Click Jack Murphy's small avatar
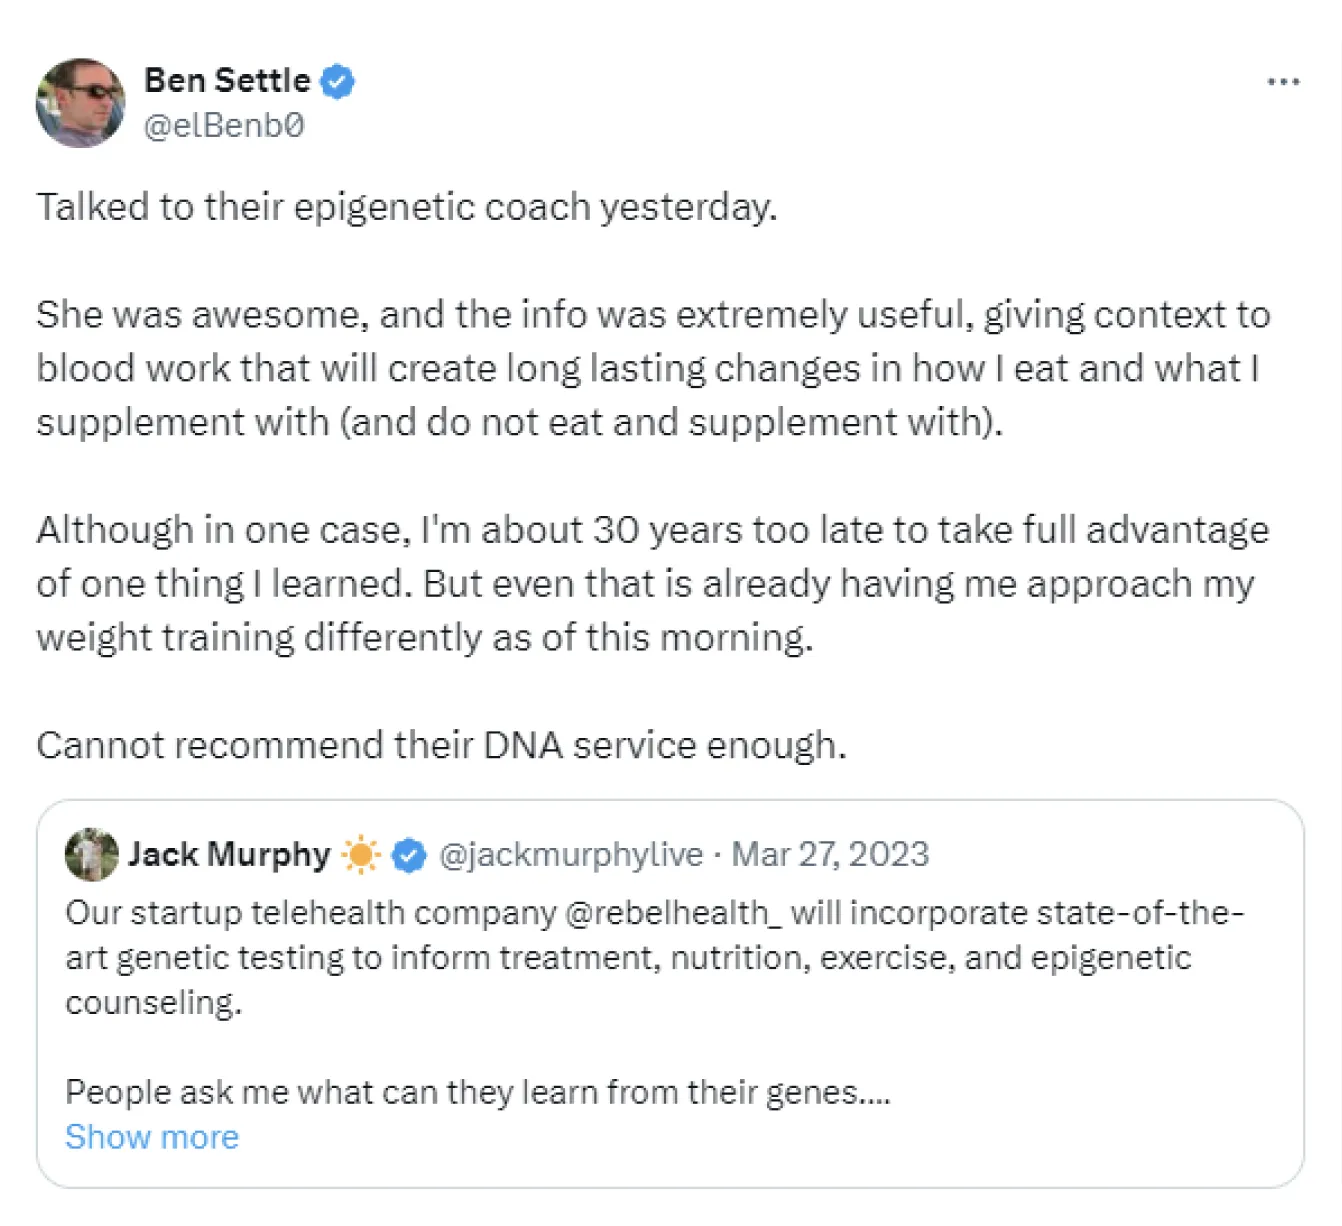Screen dimensions: 1342x1226 pos(91,855)
